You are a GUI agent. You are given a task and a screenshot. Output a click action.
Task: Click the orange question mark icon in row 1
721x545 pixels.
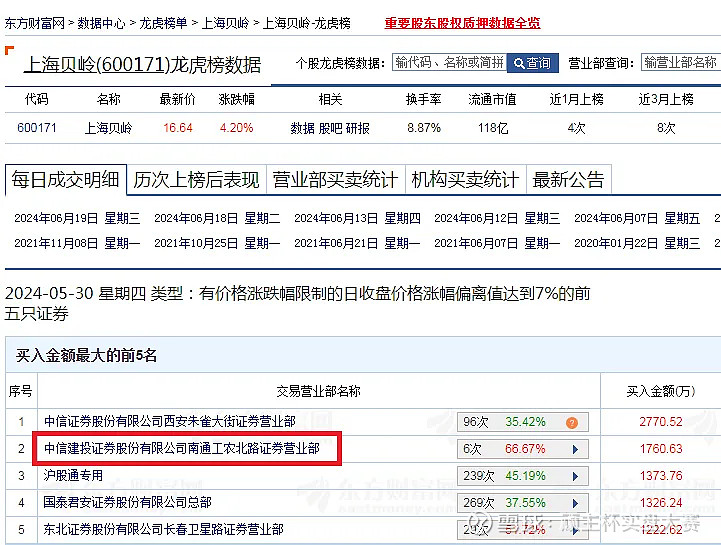click(572, 423)
